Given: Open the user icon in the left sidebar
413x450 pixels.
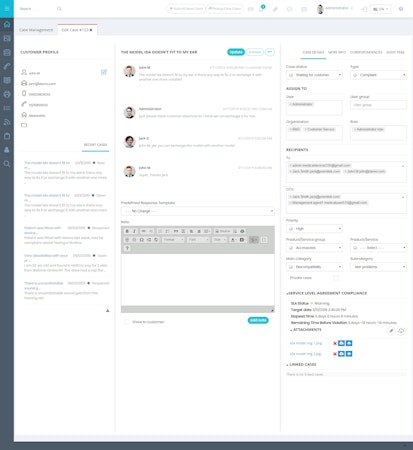Looking at the screenshot, I should tap(7, 150).
